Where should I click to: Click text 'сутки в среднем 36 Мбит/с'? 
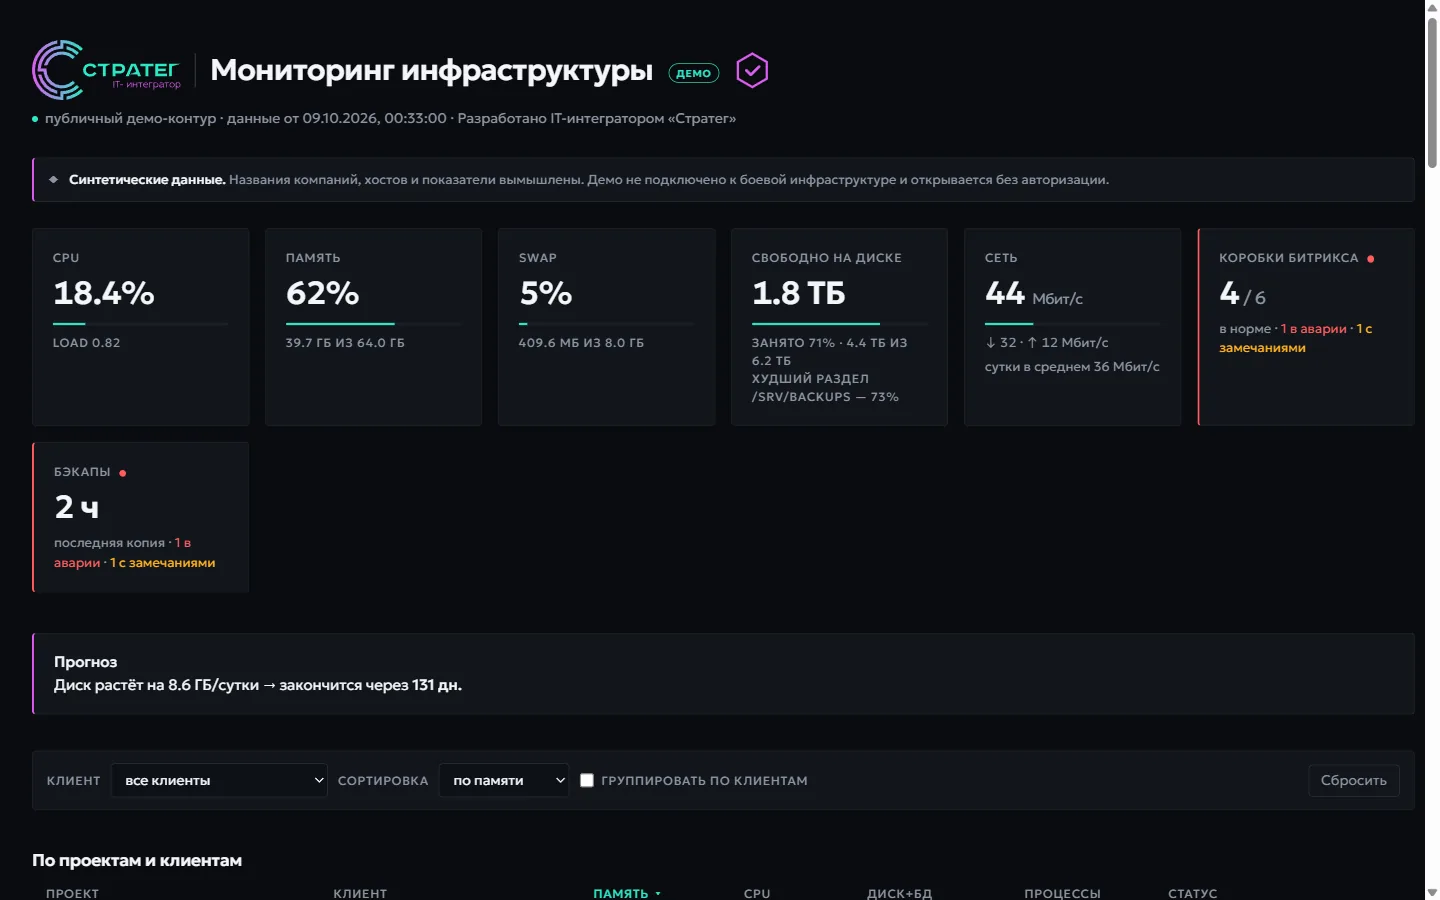[x=1072, y=367]
